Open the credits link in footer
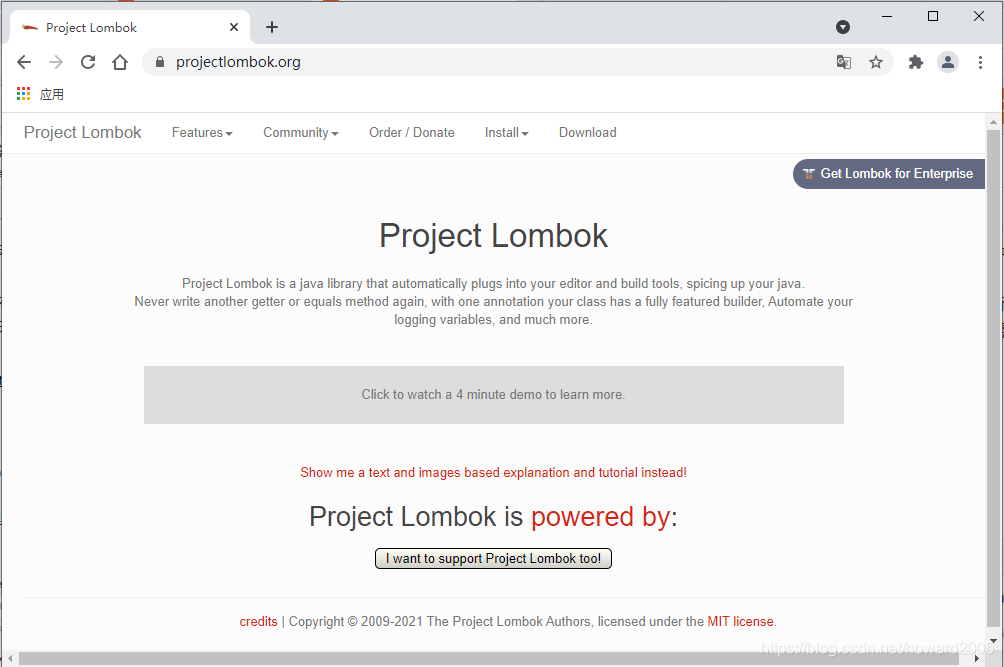The width and height of the screenshot is (1004, 667). (259, 622)
